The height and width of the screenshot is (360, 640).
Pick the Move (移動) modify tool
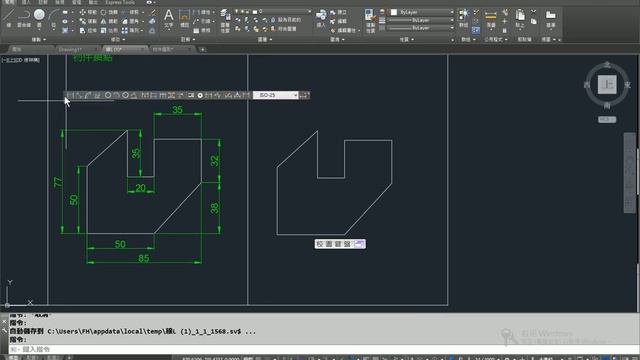(x=88, y=12)
